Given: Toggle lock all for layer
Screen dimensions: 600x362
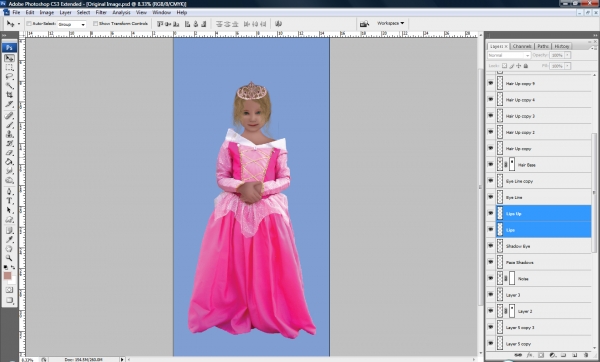Looking at the screenshot, I should click(x=526, y=66).
